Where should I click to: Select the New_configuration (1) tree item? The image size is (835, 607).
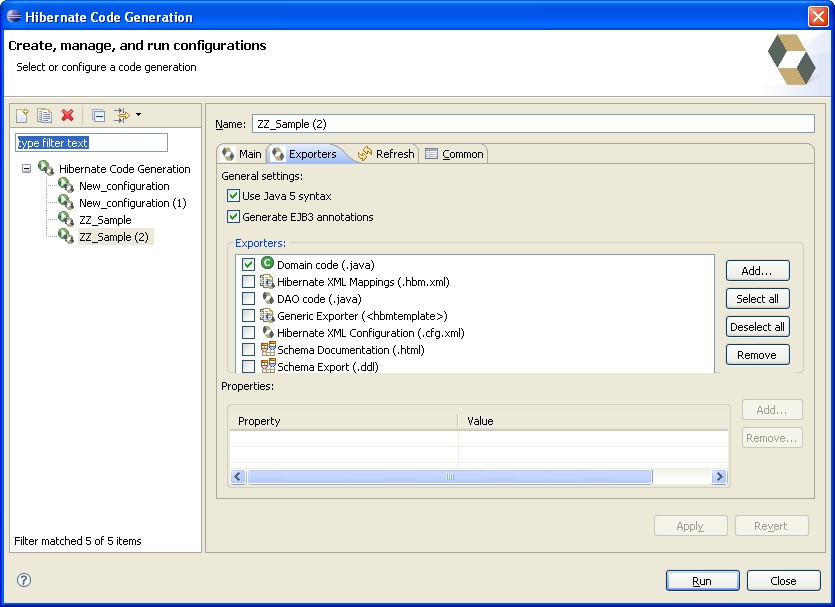point(132,203)
